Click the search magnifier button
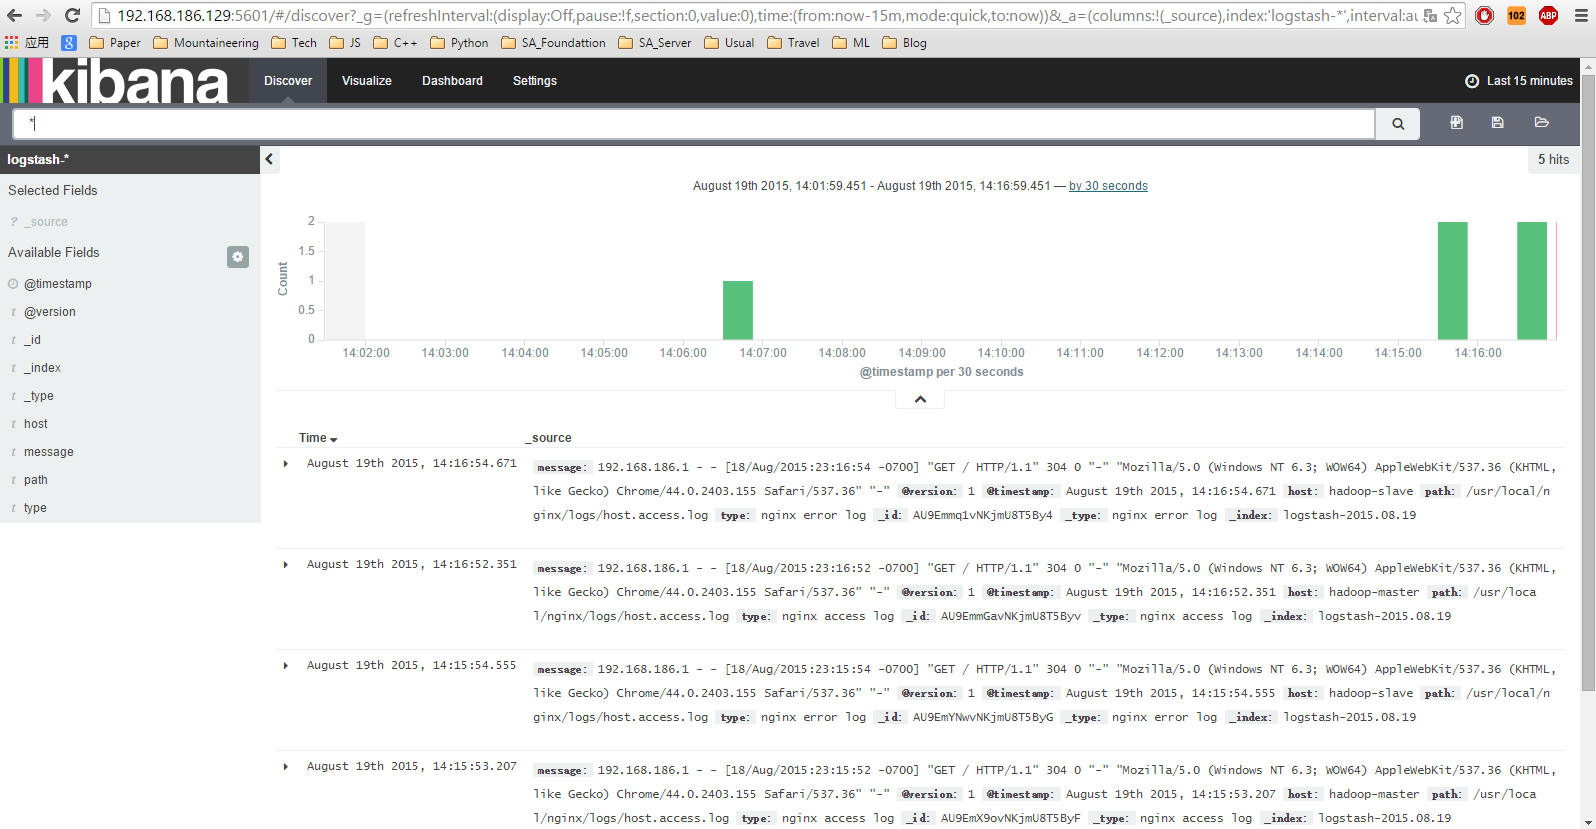The width and height of the screenshot is (1596, 829). pos(1397,124)
